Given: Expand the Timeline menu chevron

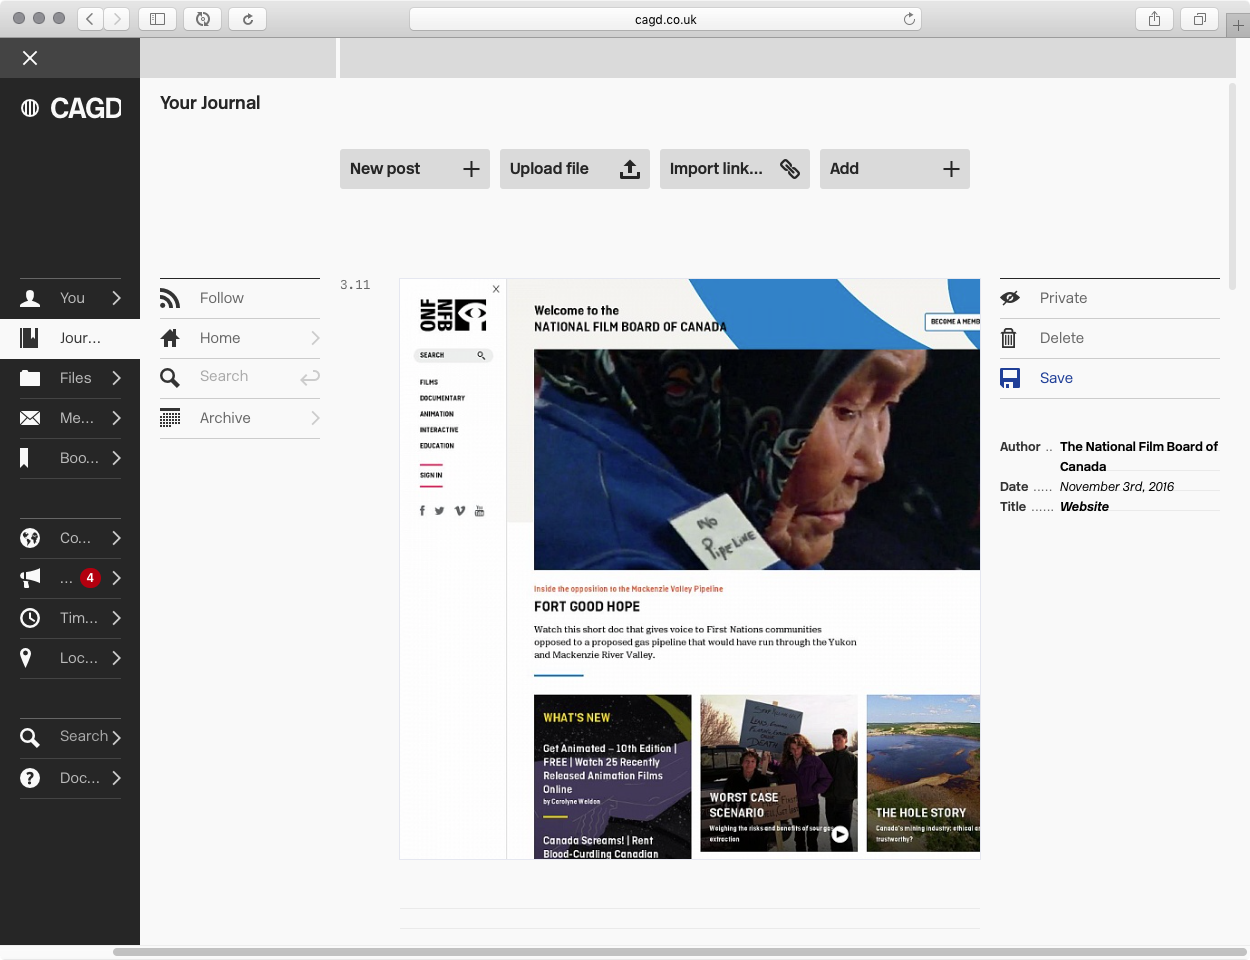Looking at the screenshot, I should click(116, 618).
